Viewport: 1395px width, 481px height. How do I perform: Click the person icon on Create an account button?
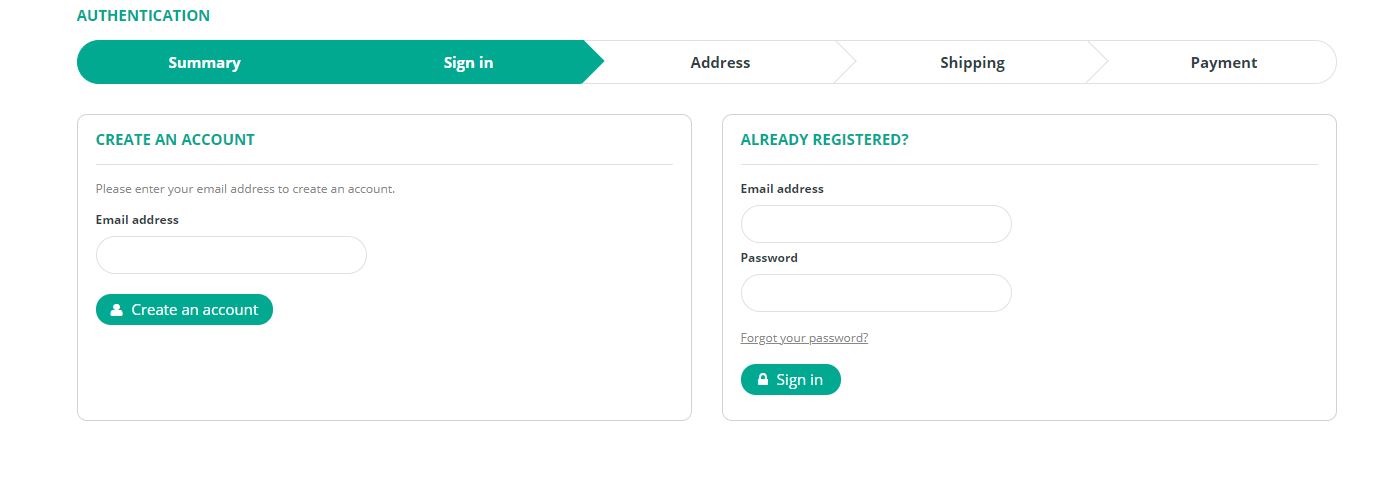click(x=116, y=310)
